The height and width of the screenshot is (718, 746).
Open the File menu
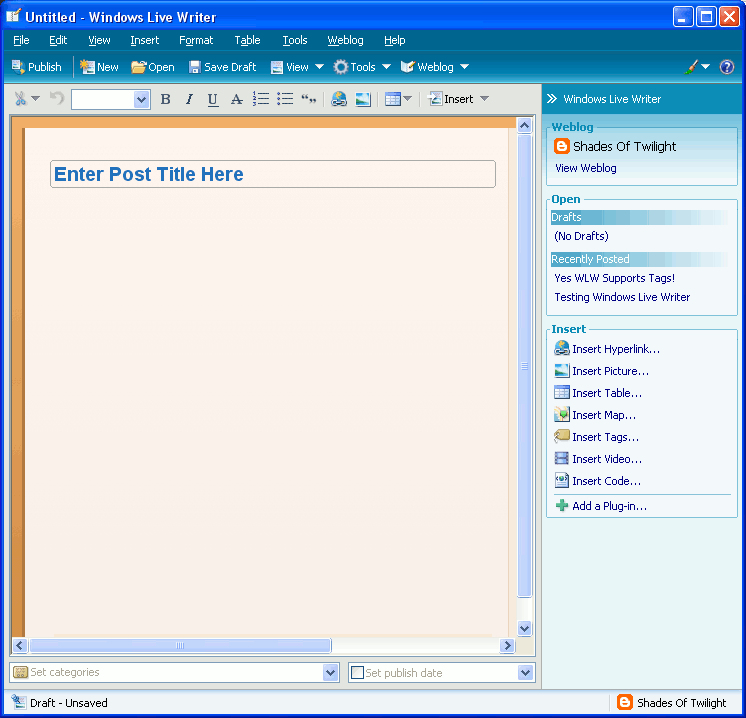[21, 40]
